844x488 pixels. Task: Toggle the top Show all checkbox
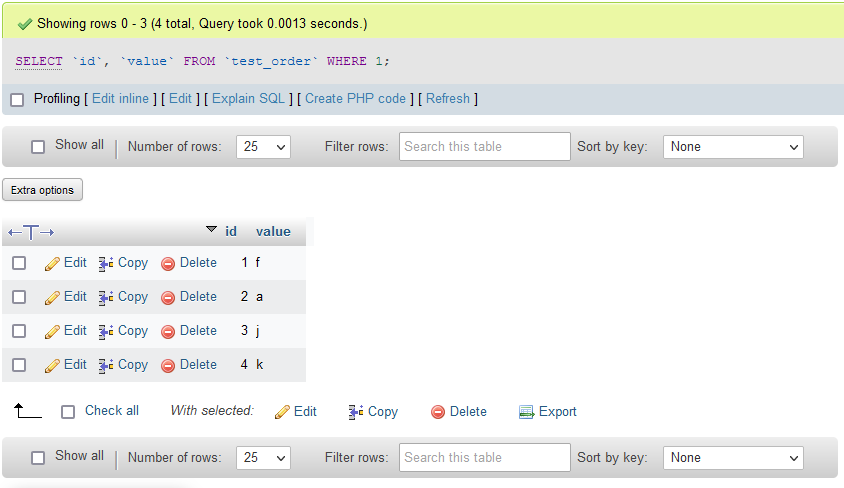tap(38, 146)
